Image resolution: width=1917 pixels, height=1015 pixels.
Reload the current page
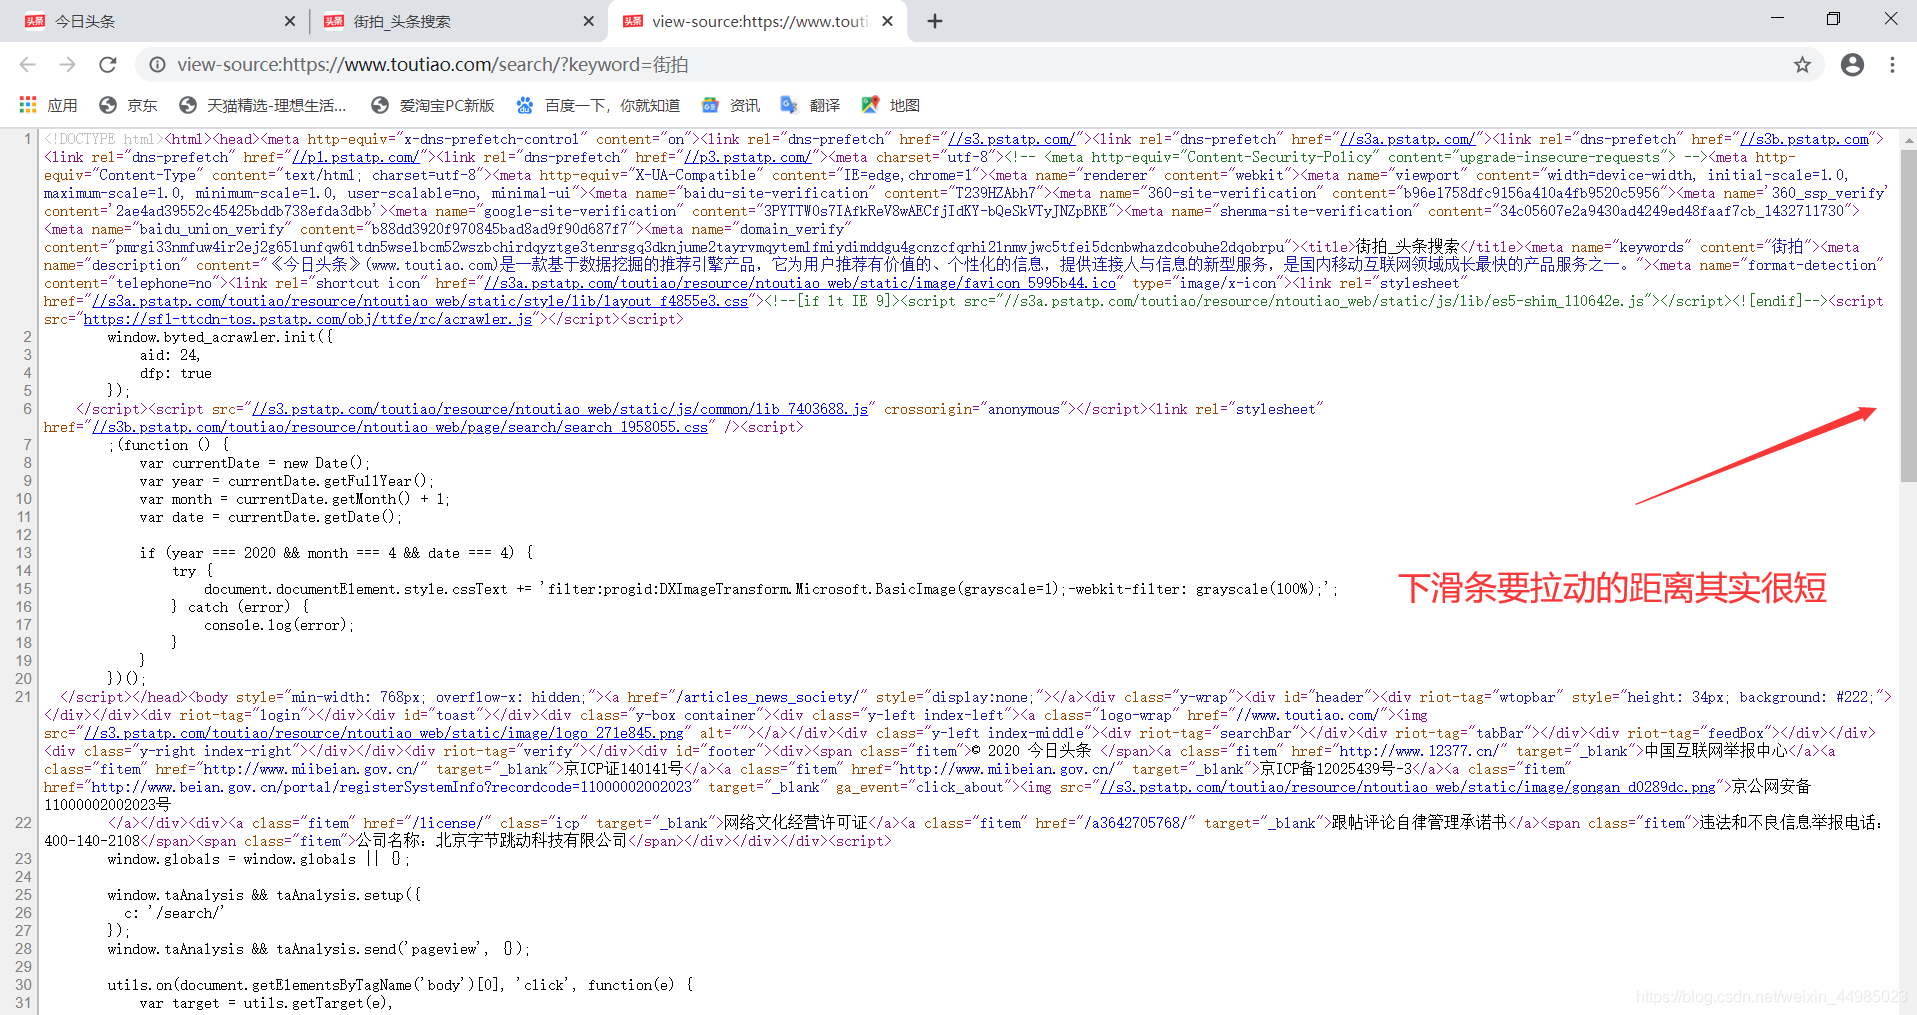tap(108, 65)
